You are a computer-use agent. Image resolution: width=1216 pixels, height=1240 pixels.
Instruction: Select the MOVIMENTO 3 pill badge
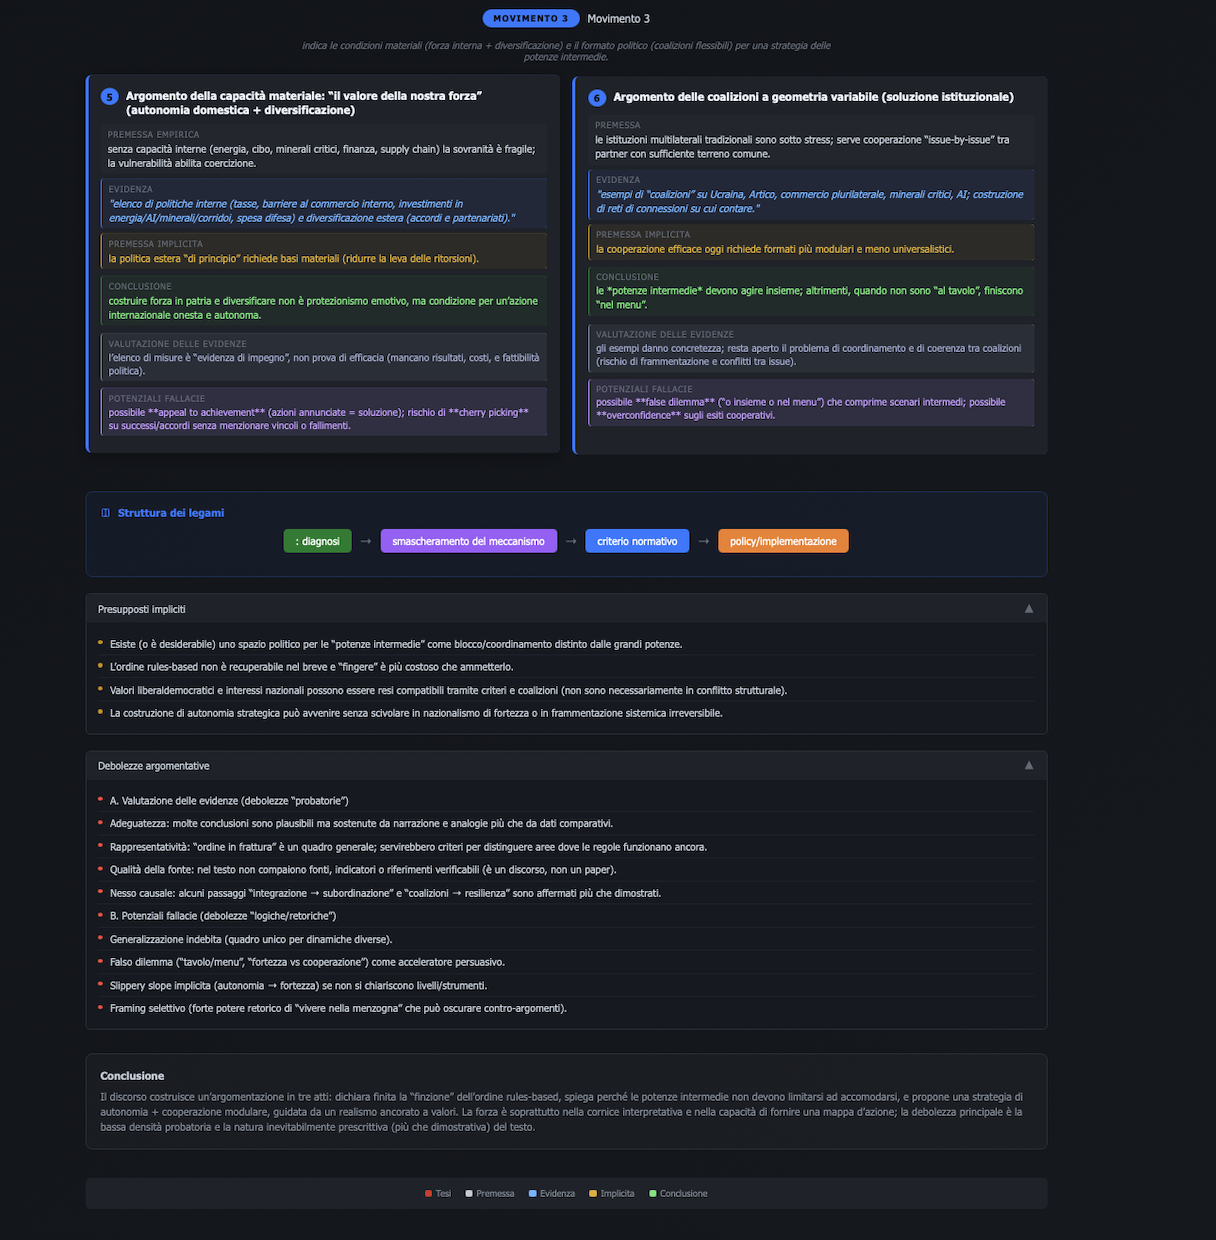(530, 18)
